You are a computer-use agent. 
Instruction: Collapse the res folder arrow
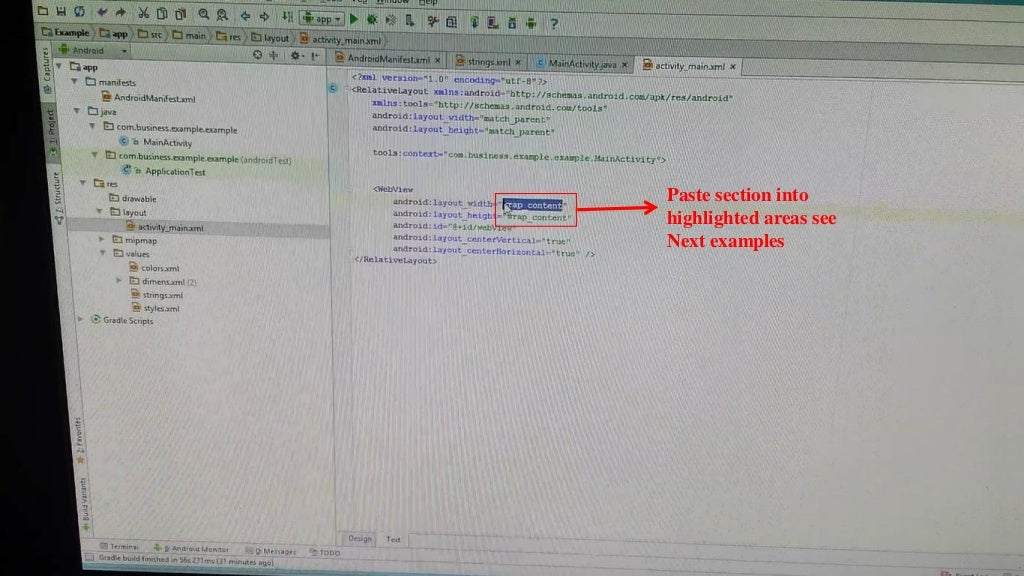(83, 183)
